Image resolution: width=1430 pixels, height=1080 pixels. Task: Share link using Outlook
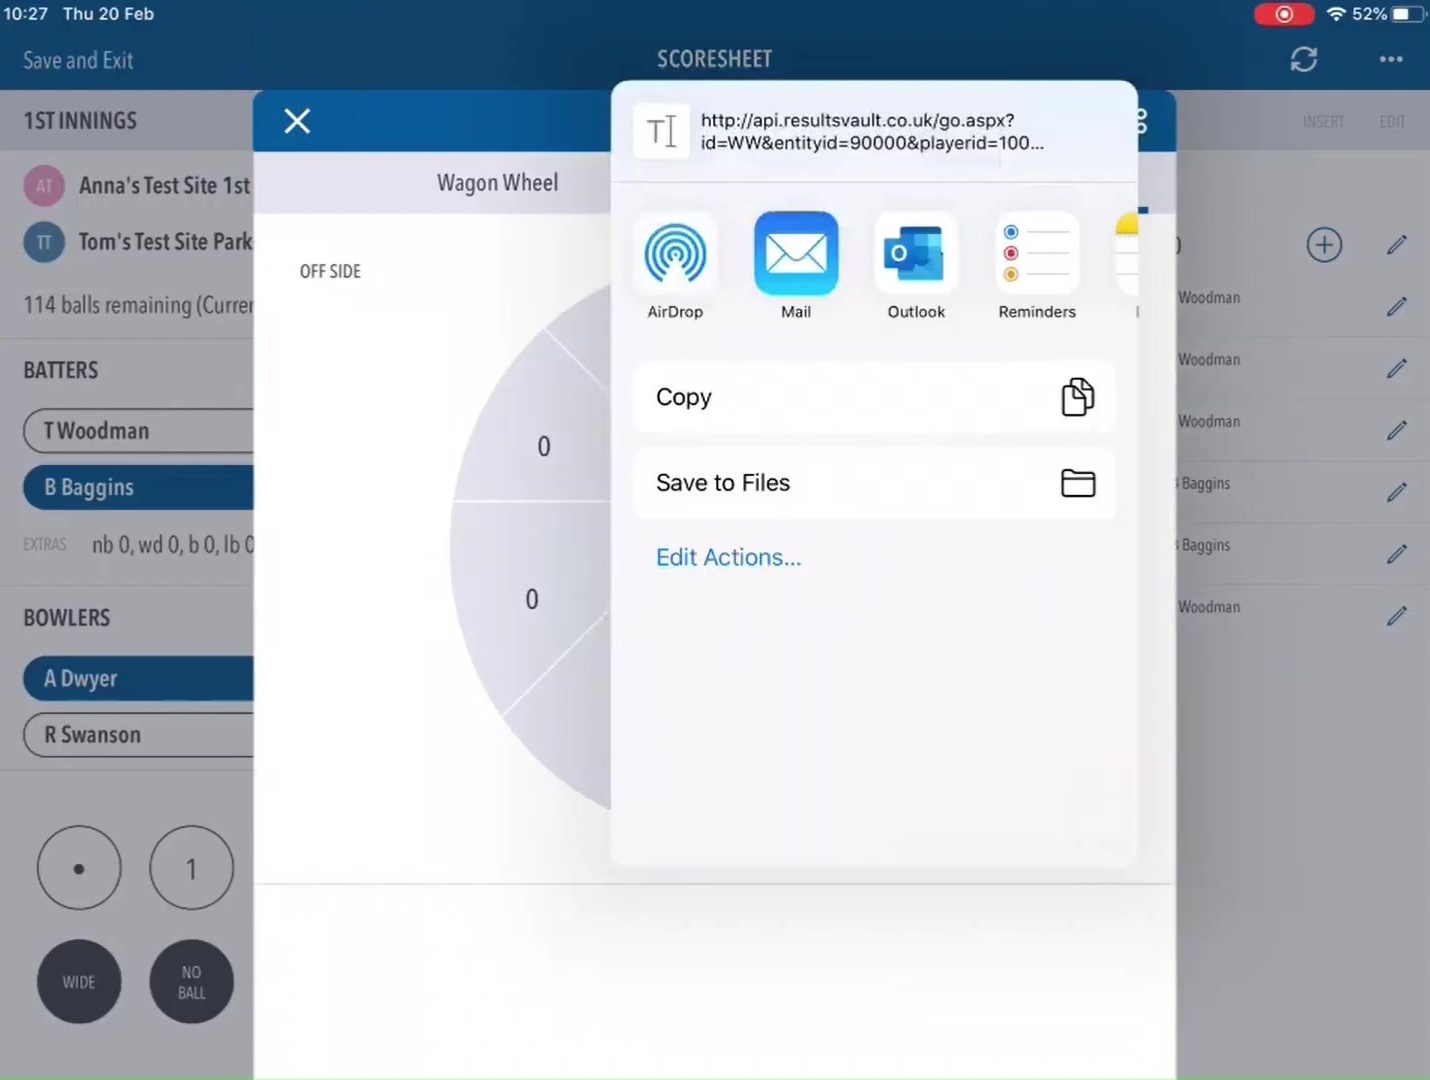pyautogui.click(x=916, y=254)
